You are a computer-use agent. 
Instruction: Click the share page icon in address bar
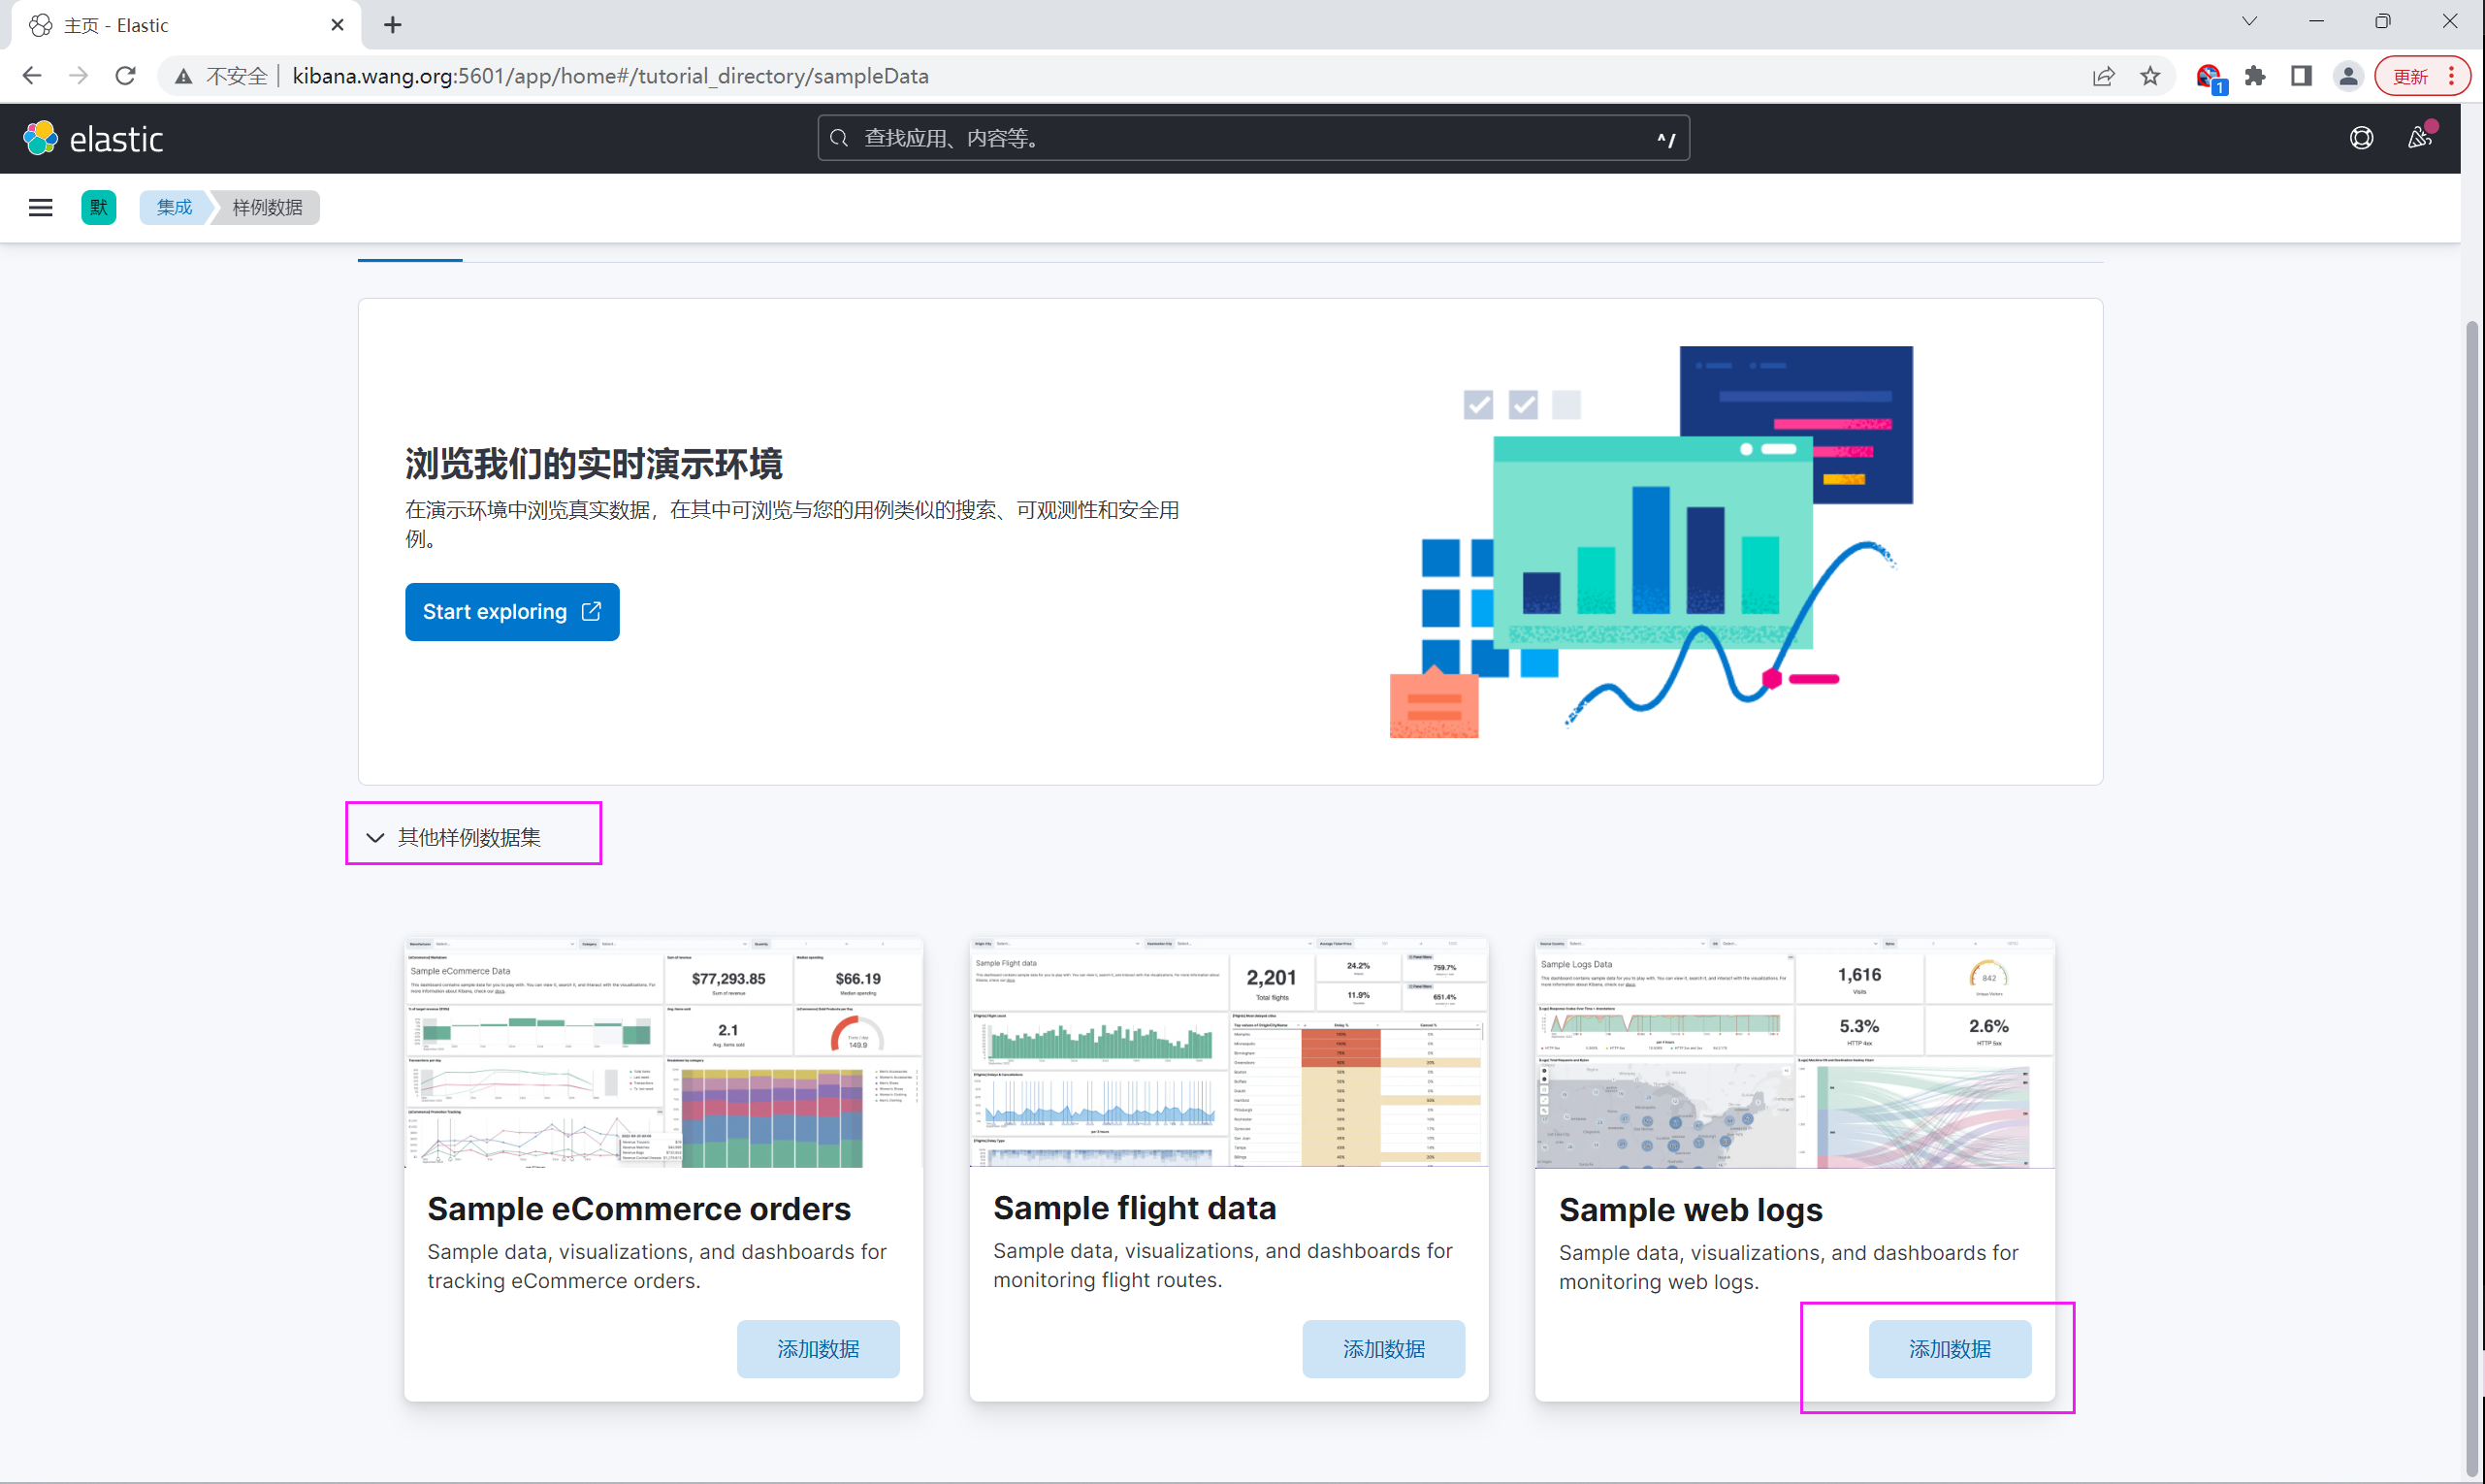point(2103,76)
